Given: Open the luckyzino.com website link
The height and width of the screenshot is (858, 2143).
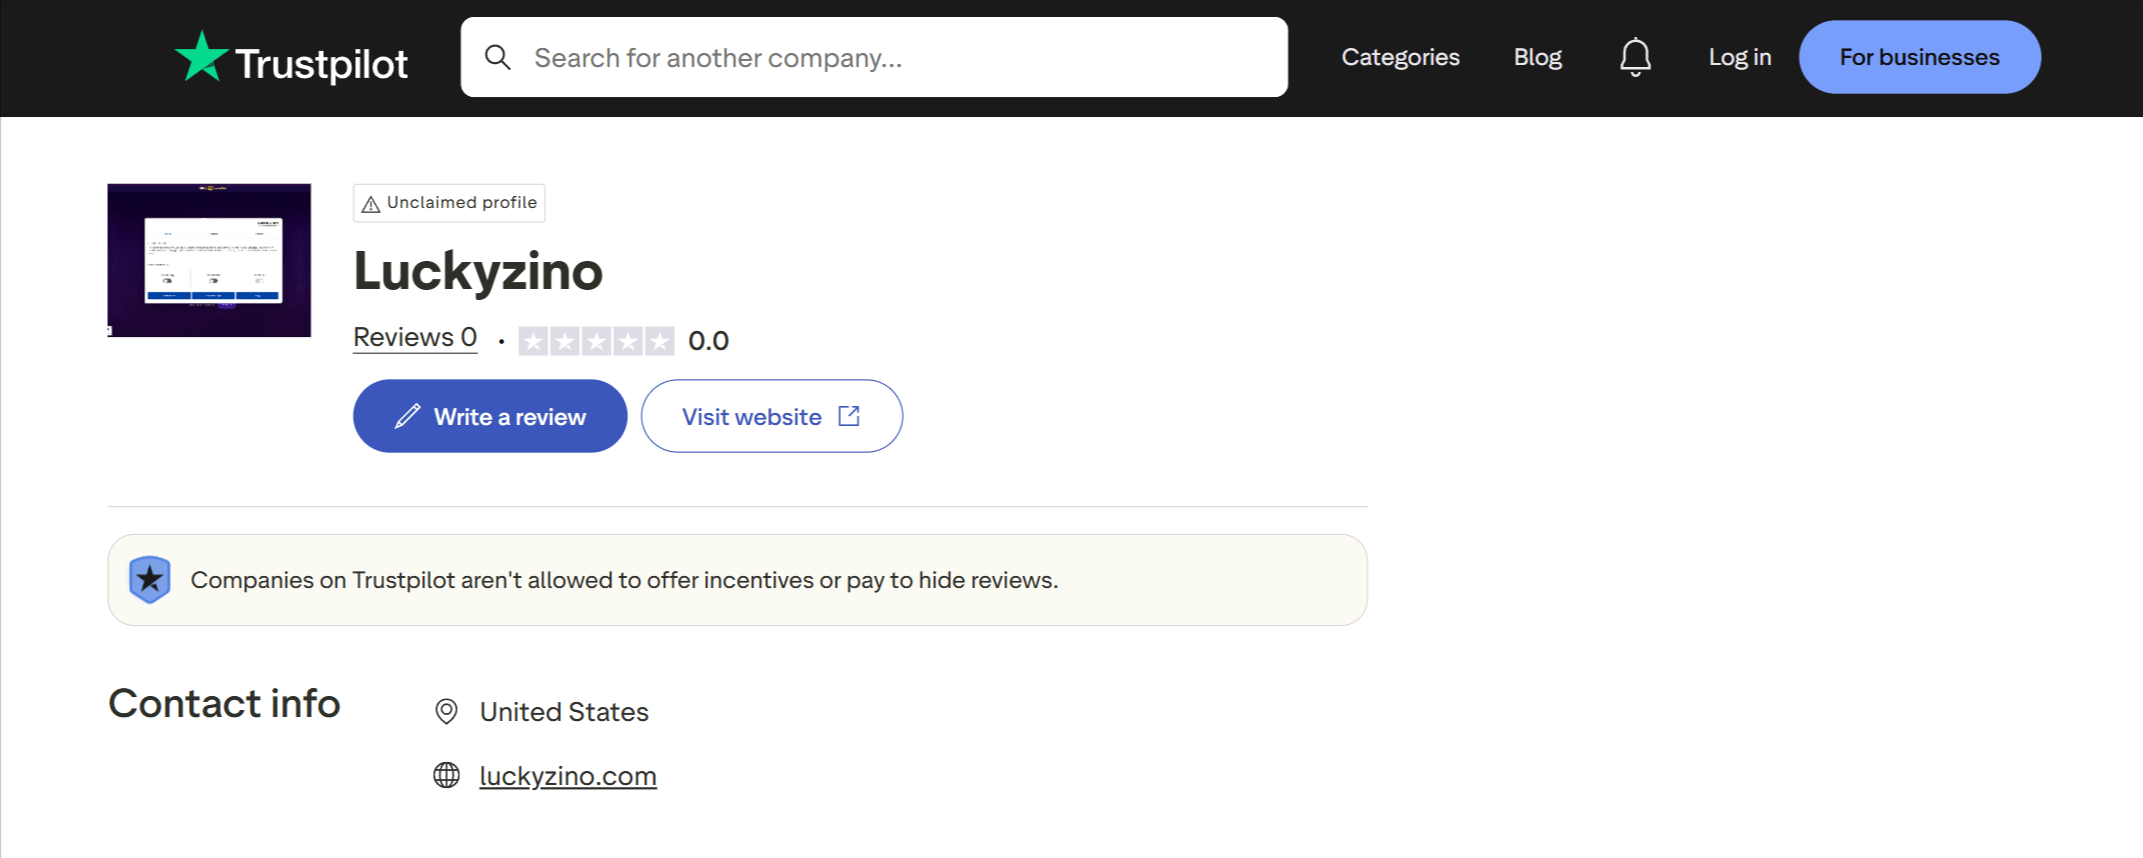Looking at the screenshot, I should [x=568, y=776].
